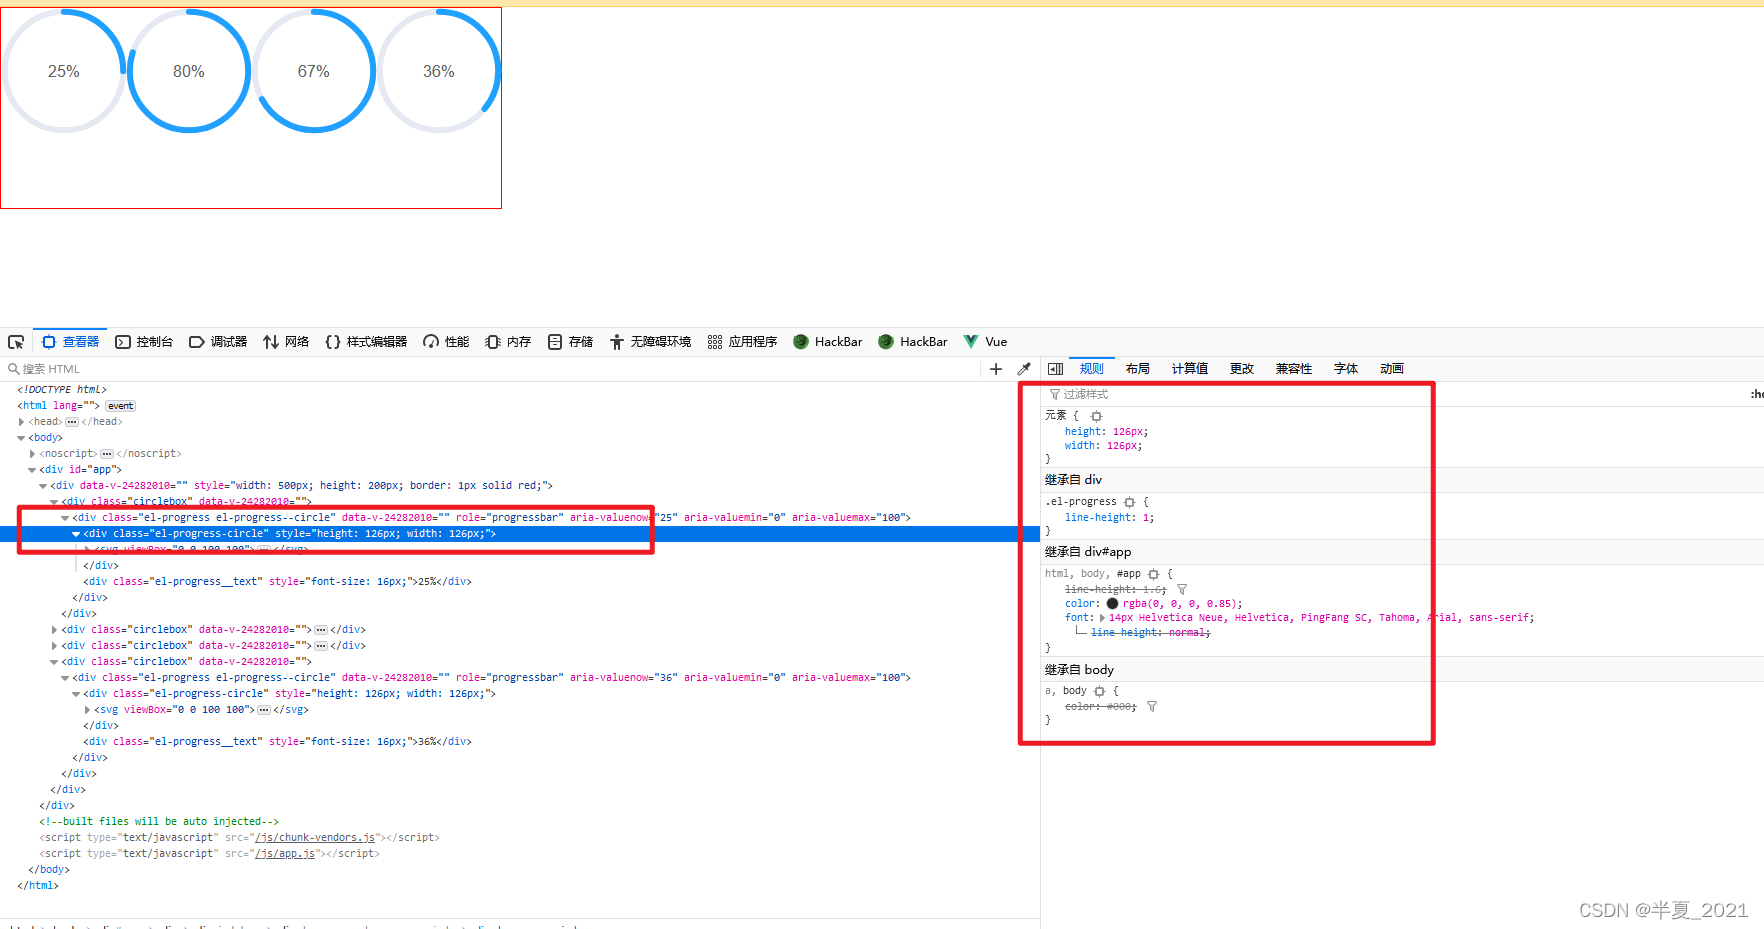
Task: Open the 无障碍环境 accessibility panel
Action: (650, 342)
